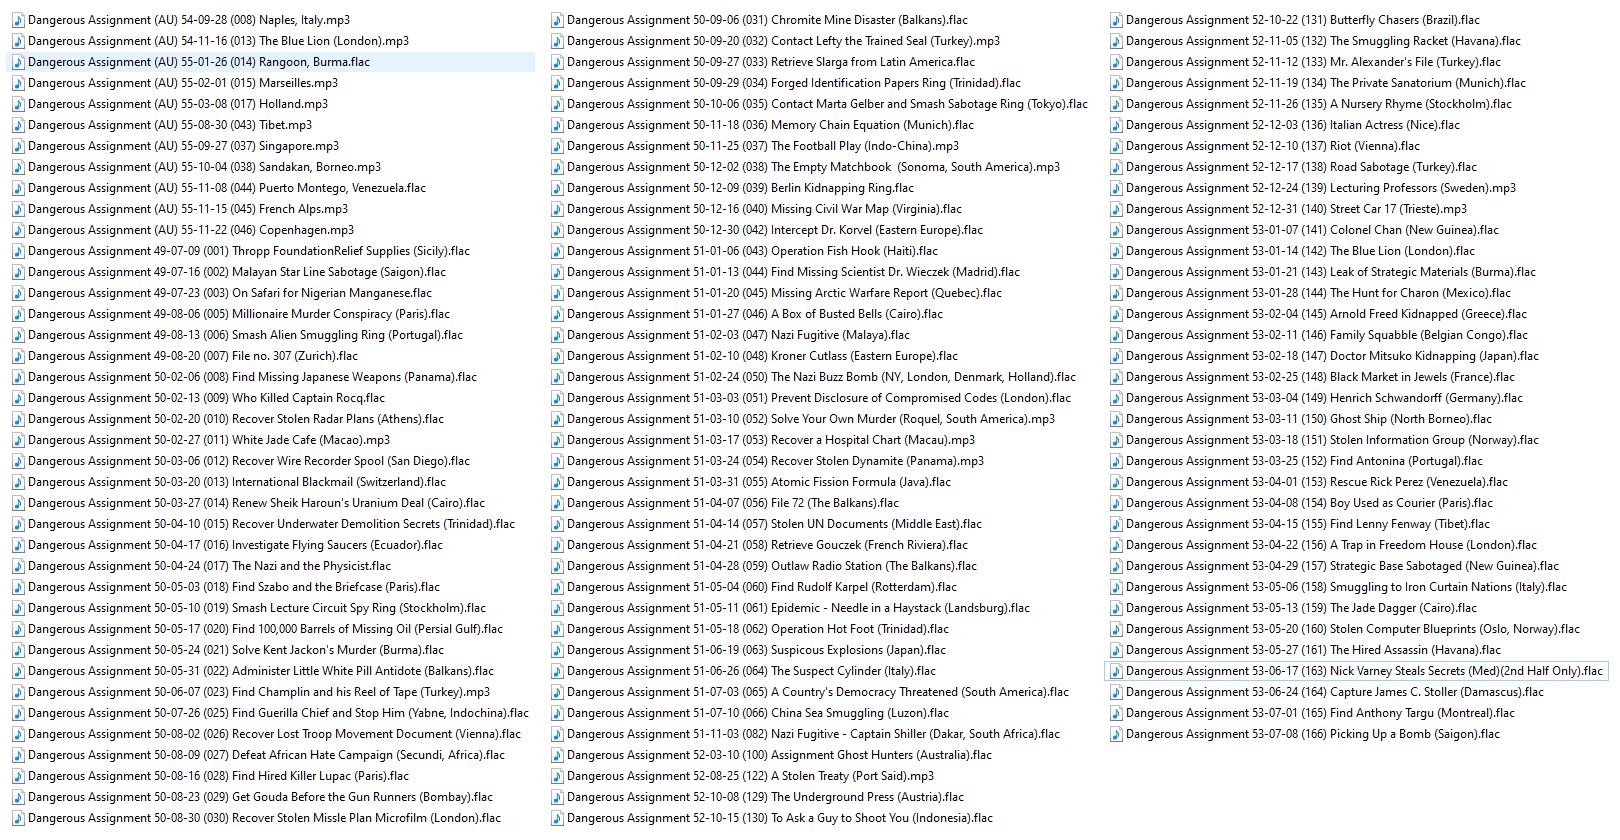The height and width of the screenshot is (840, 1620).
Task: Click the icon next to Rangoon, Burma.flac
Action: point(18,62)
